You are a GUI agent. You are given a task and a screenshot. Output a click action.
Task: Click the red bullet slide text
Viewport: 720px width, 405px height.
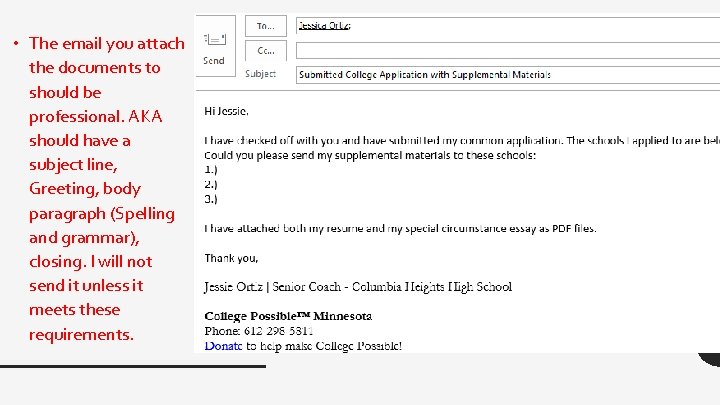[x=107, y=189]
